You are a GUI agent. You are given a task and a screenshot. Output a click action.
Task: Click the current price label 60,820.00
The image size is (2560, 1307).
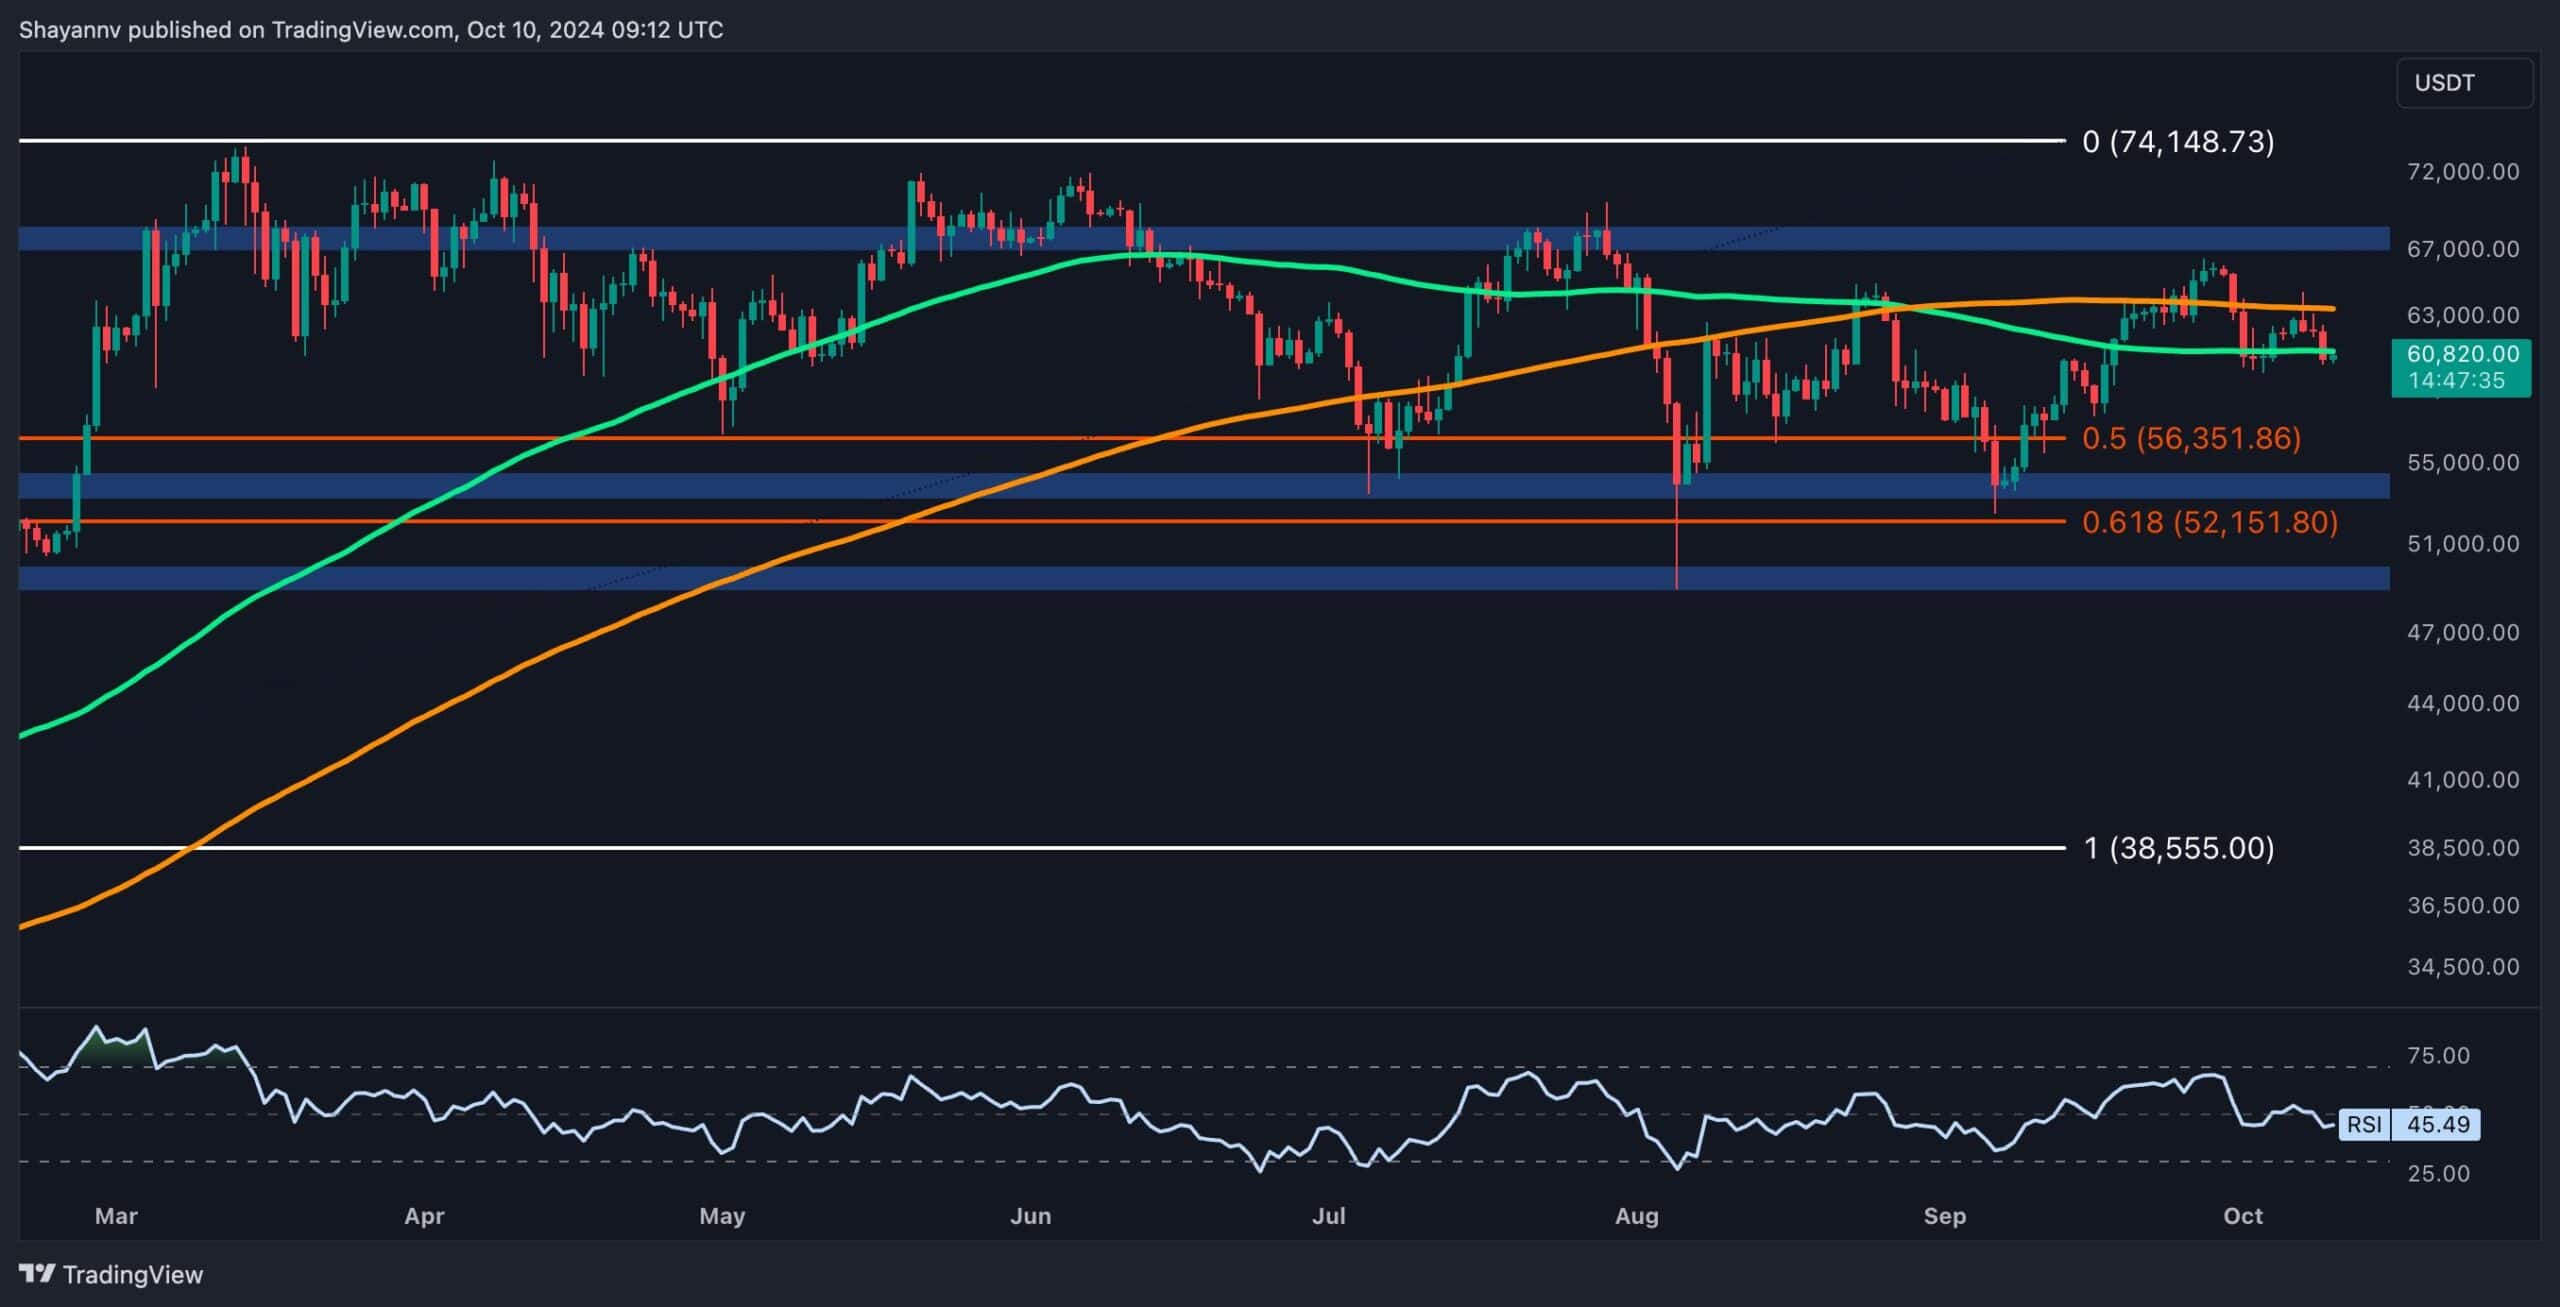click(2461, 354)
